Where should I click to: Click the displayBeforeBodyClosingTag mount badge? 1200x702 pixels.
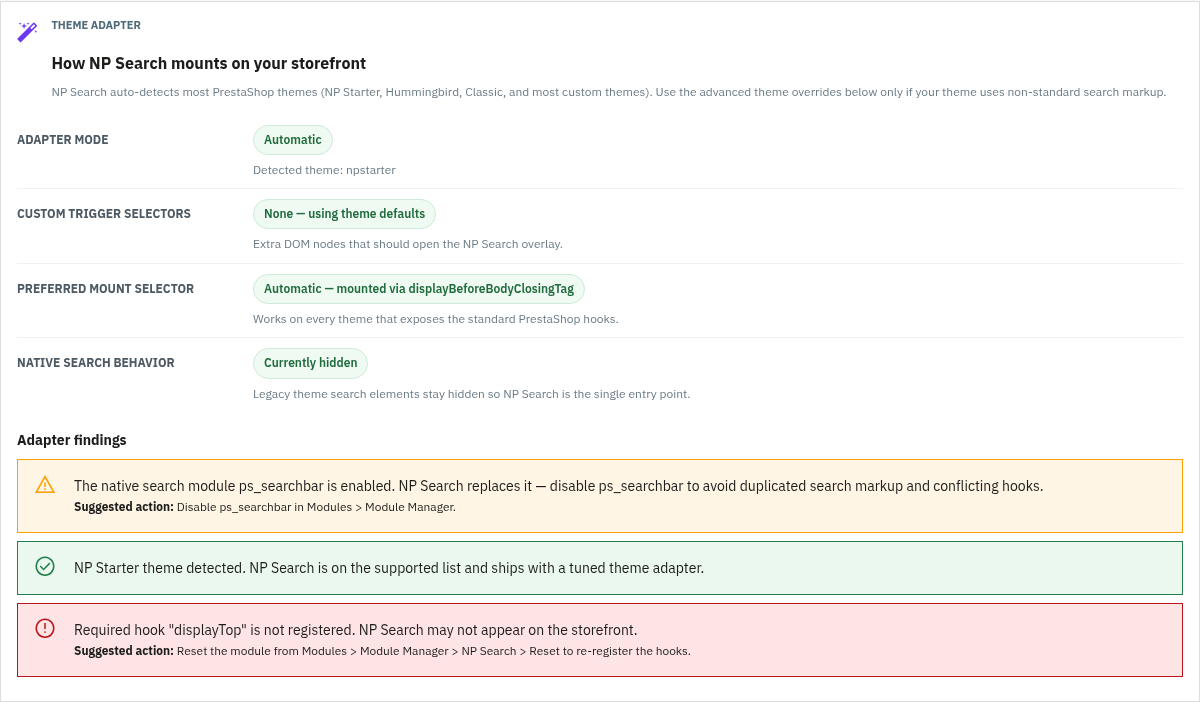(419, 289)
